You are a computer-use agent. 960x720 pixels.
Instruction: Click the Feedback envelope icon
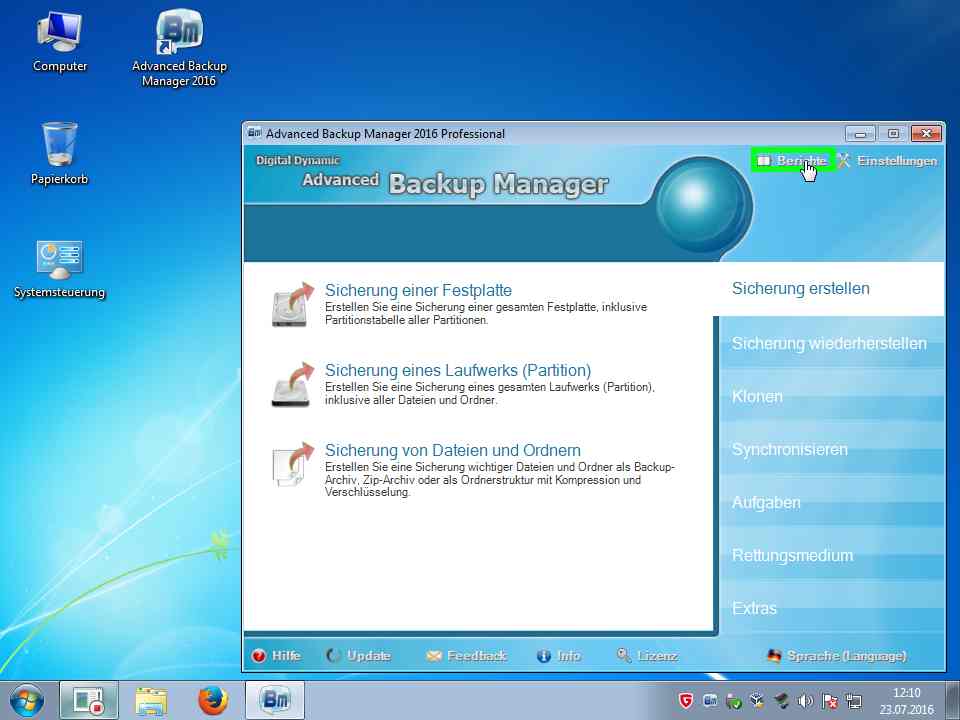(433, 656)
